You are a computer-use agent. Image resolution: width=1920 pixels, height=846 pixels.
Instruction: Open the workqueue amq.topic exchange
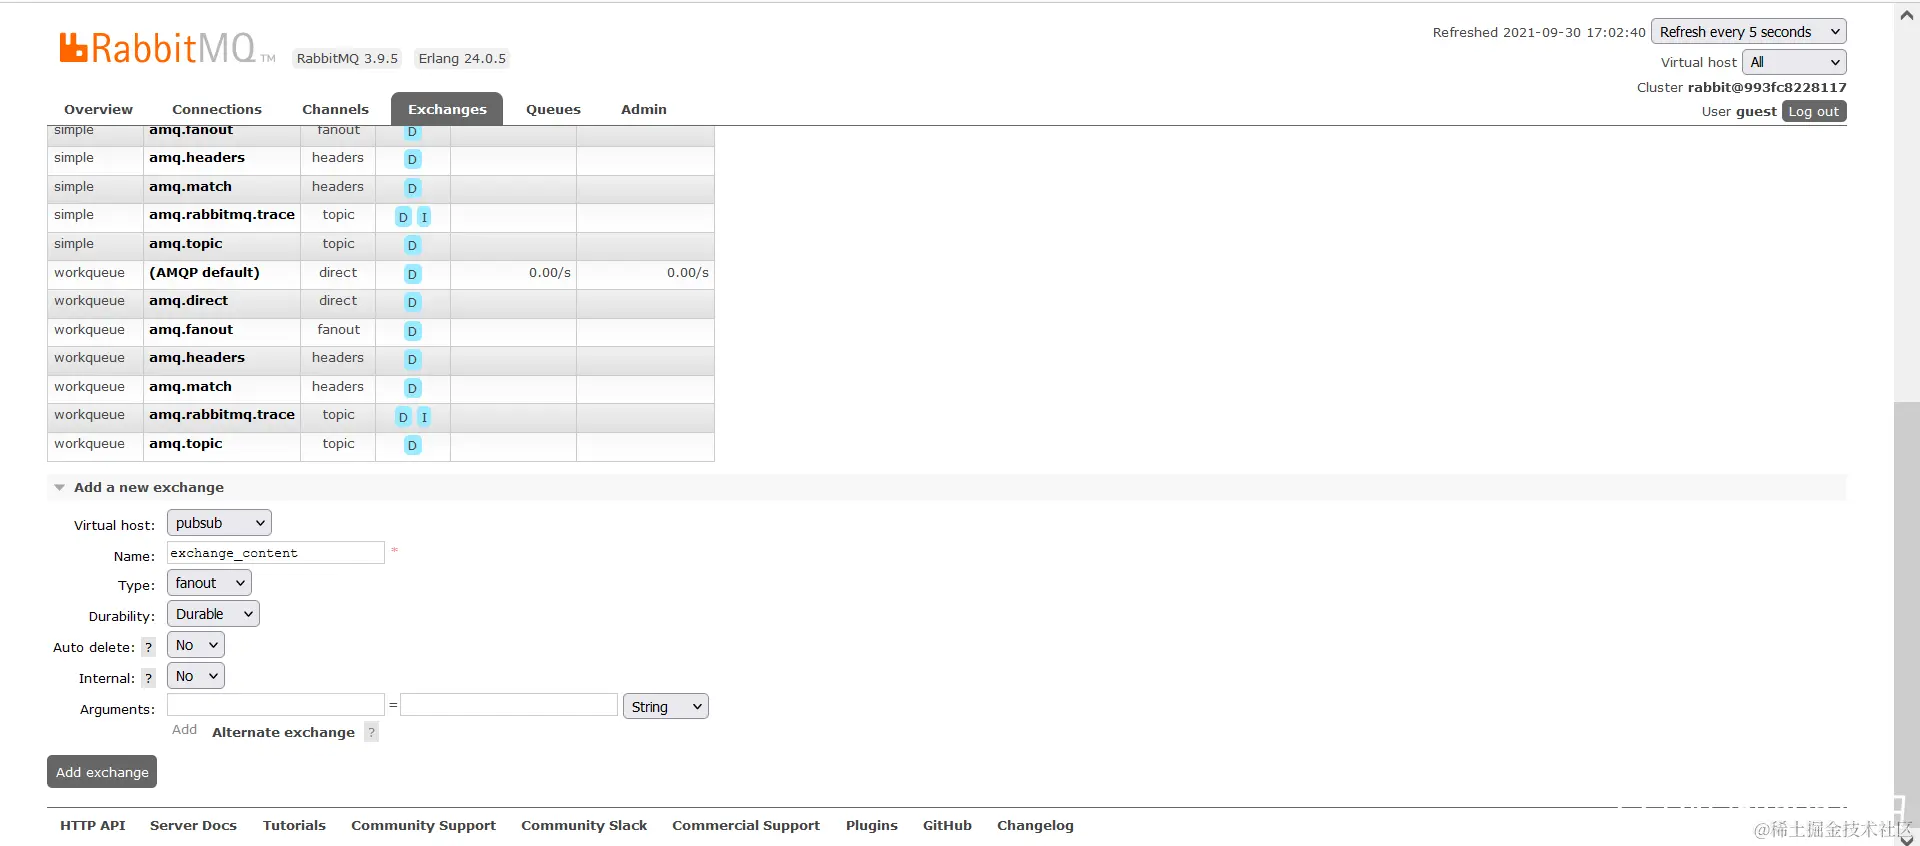pos(186,443)
